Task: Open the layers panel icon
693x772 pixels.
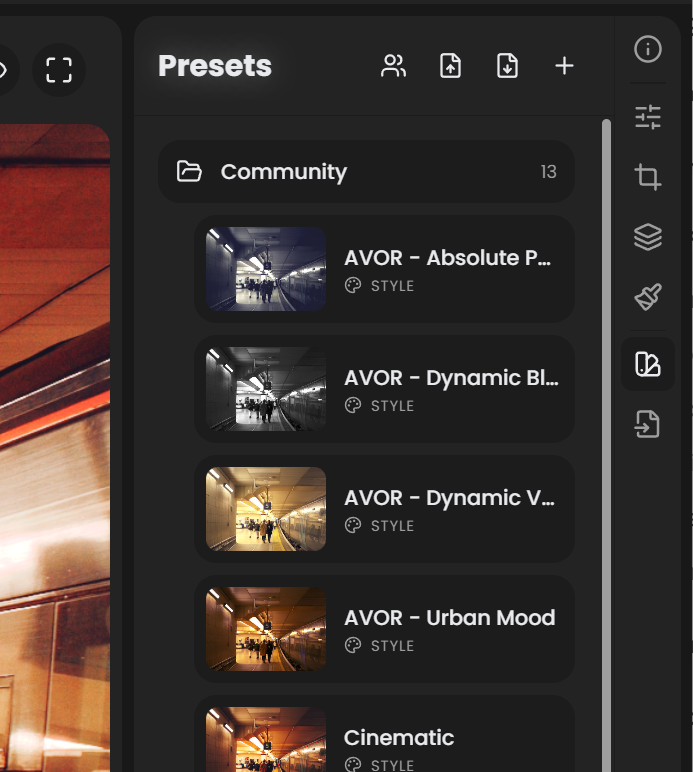Action: 648,237
